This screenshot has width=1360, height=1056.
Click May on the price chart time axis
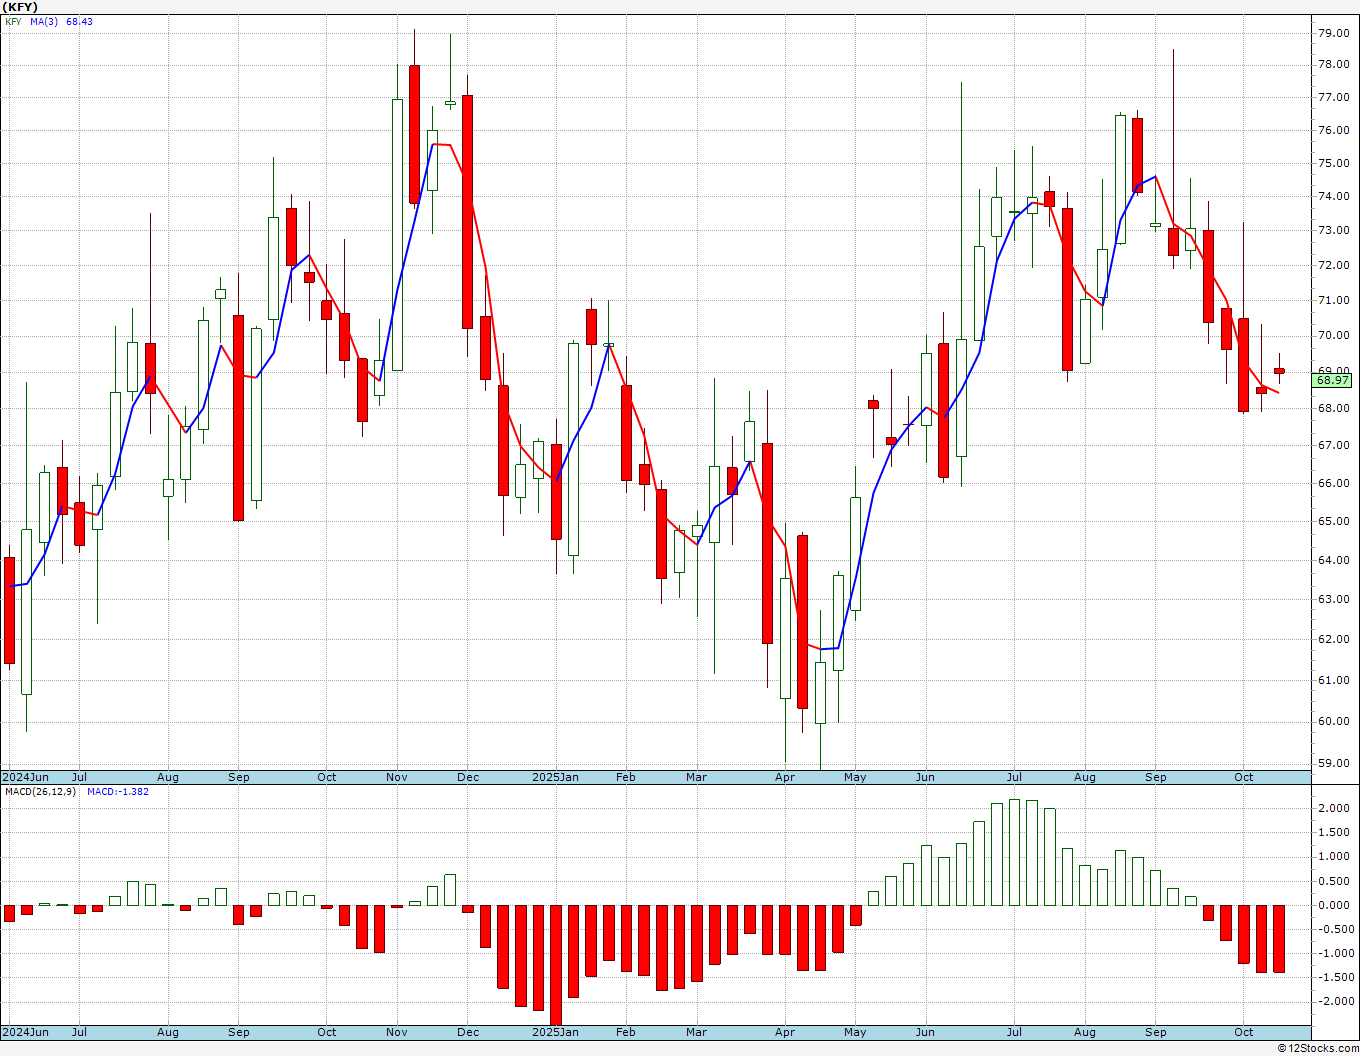[855, 777]
